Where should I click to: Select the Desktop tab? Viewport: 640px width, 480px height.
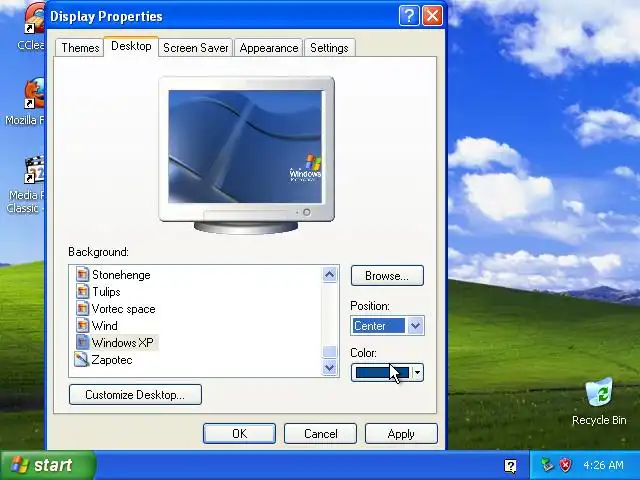pyautogui.click(x=131, y=46)
